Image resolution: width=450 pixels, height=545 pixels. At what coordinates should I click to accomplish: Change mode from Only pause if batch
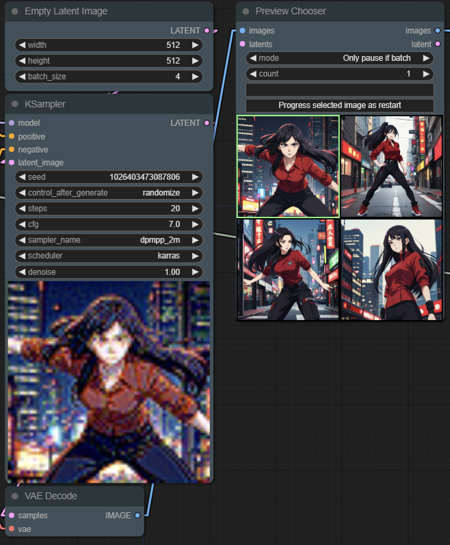339,58
